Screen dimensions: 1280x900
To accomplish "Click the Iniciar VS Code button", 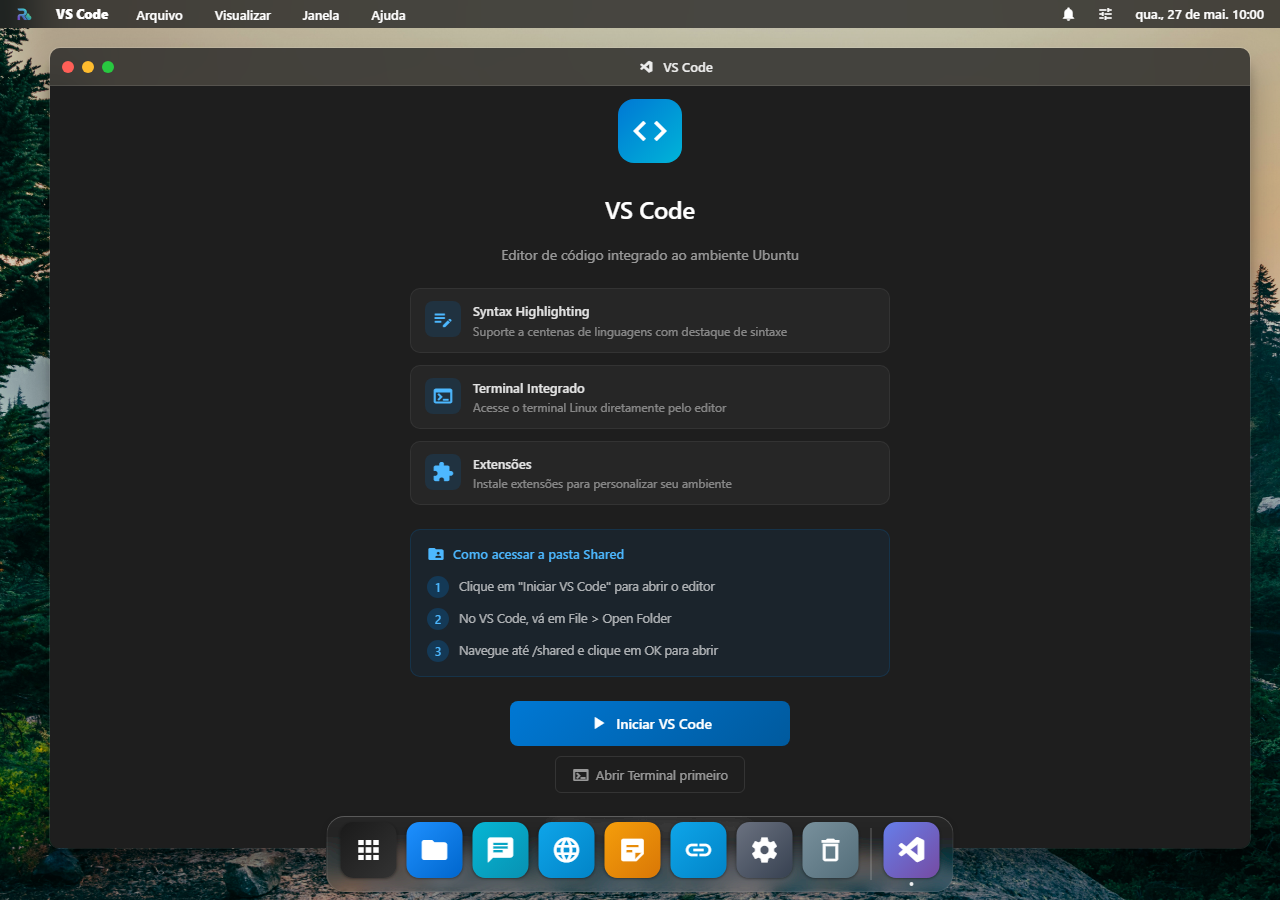I will click(650, 723).
